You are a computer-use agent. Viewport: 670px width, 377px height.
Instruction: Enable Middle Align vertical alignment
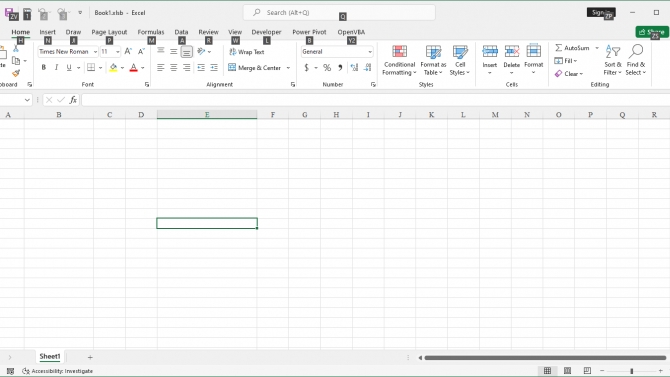pos(173,52)
